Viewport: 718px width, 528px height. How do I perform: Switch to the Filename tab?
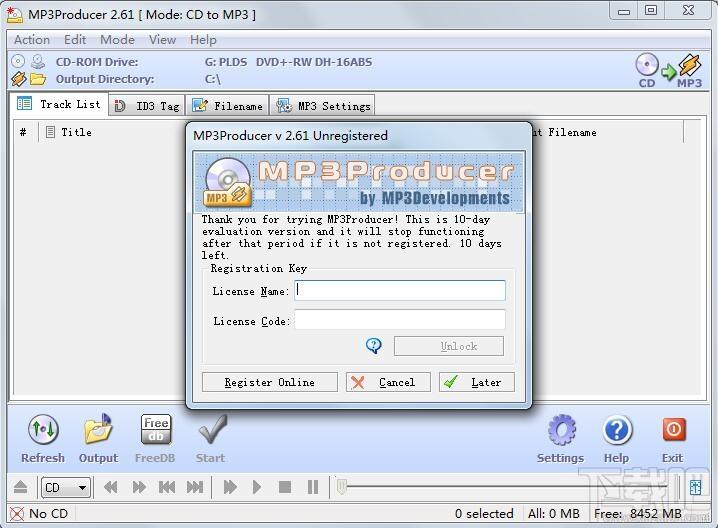click(228, 106)
